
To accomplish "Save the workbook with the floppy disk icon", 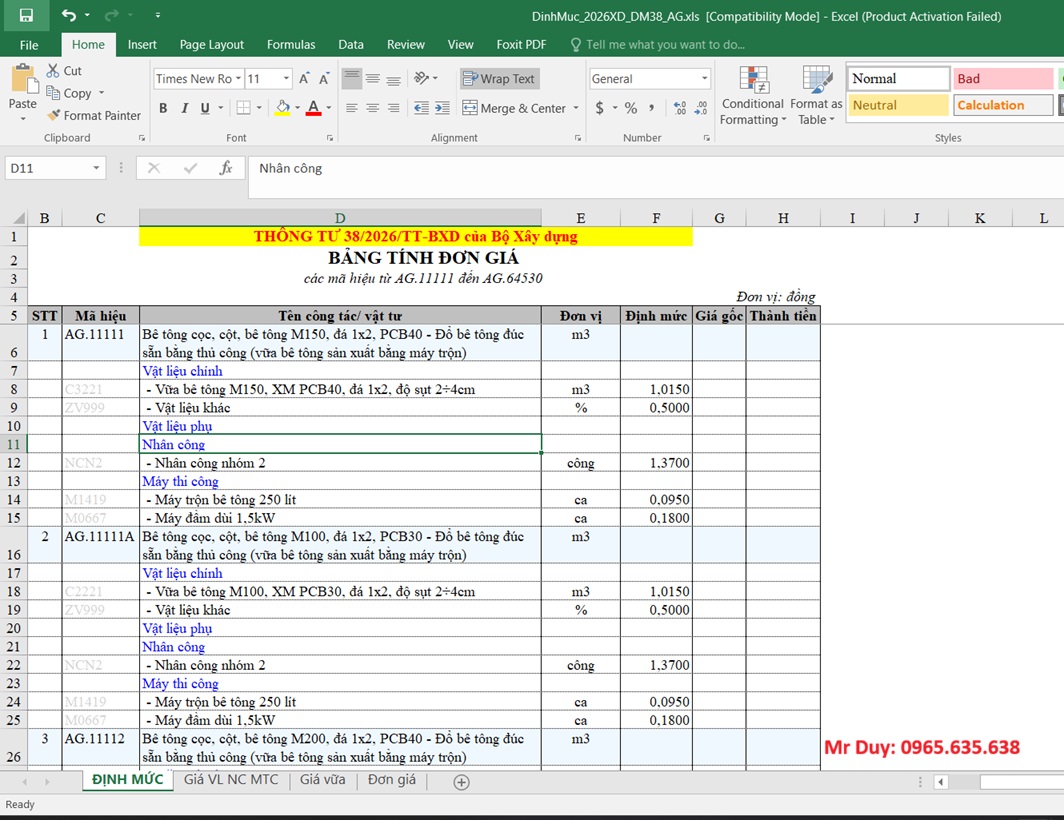I will 26,15.
